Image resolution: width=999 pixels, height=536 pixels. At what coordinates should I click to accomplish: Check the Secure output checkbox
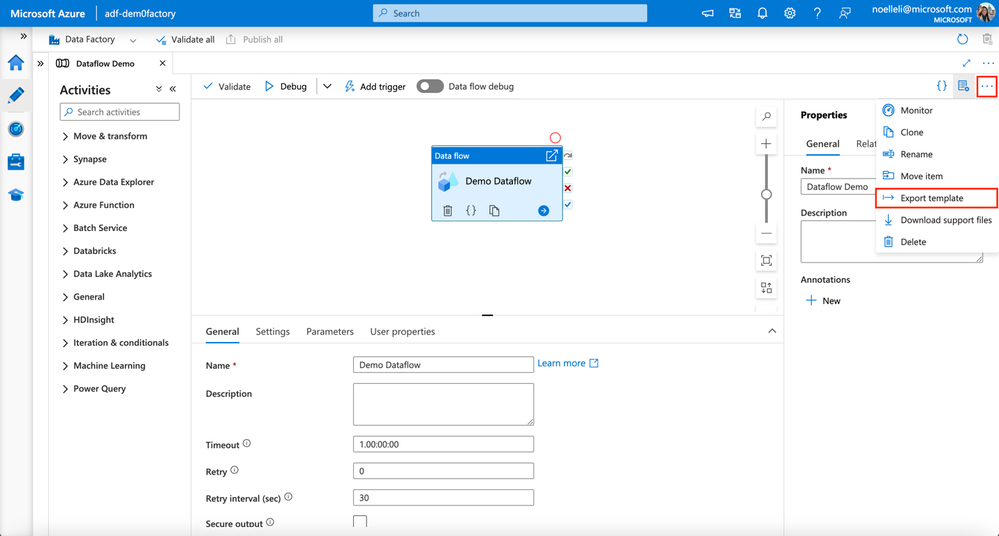(360, 521)
